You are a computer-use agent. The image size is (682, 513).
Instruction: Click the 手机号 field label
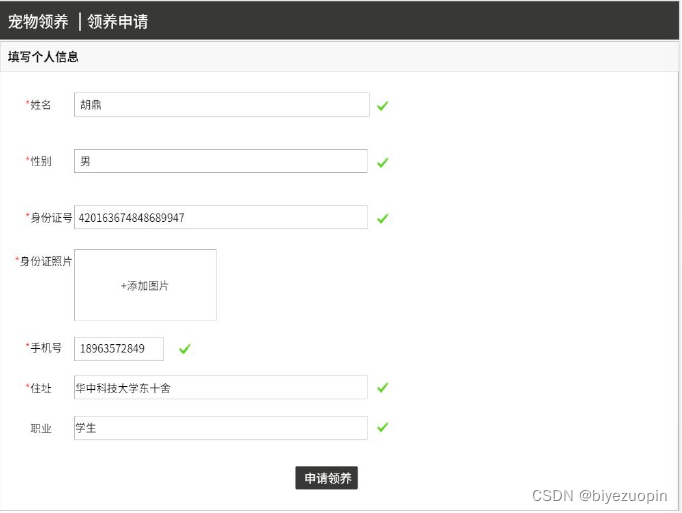46,348
